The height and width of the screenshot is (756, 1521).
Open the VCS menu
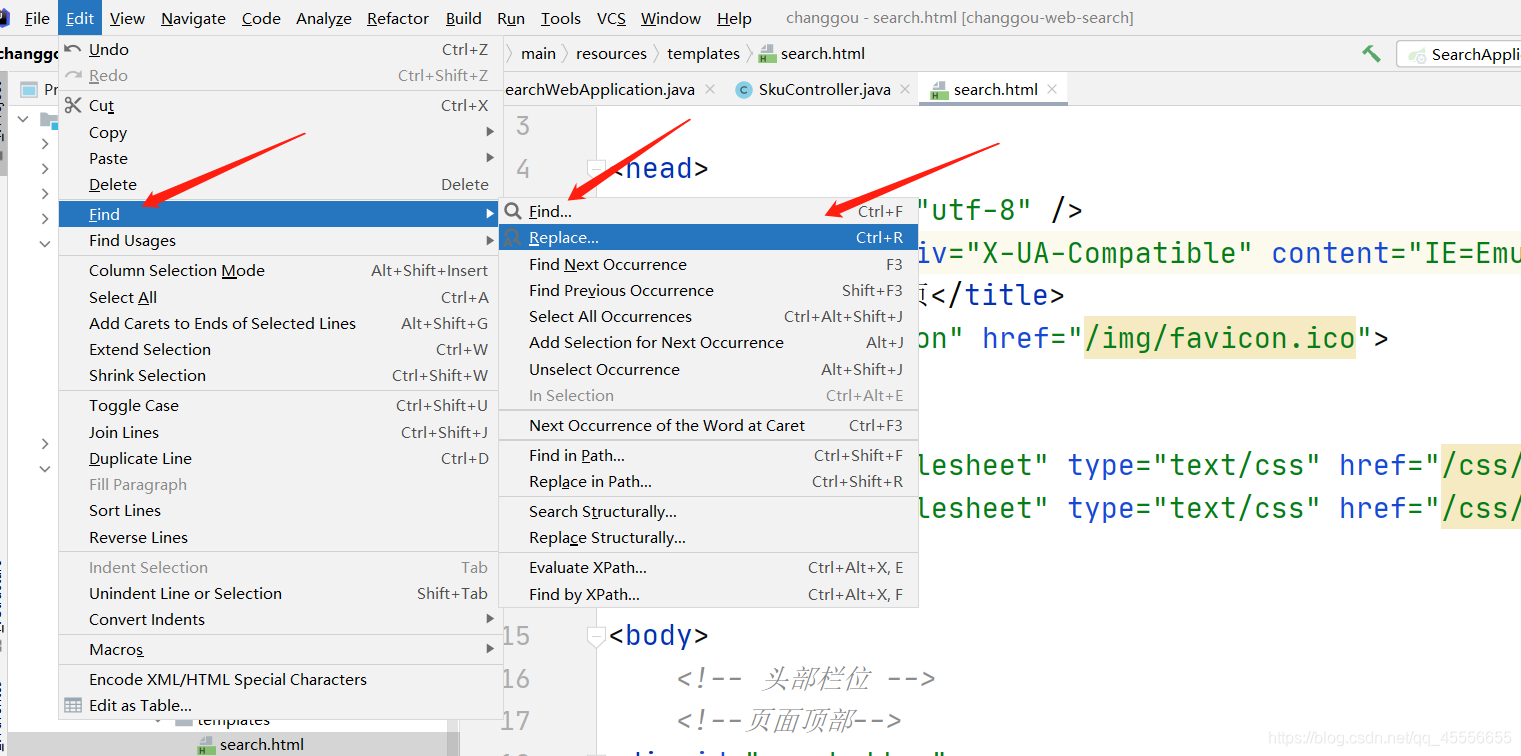tap(611, 18)
